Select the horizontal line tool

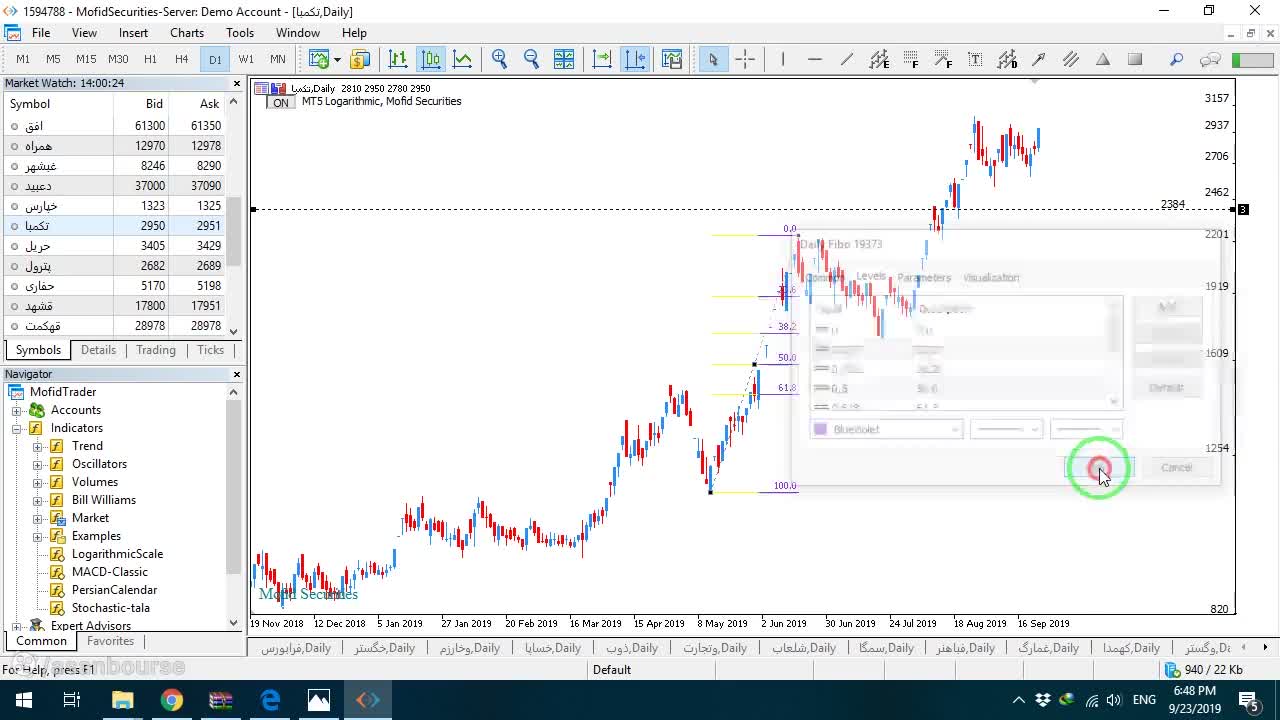[815, 59]
